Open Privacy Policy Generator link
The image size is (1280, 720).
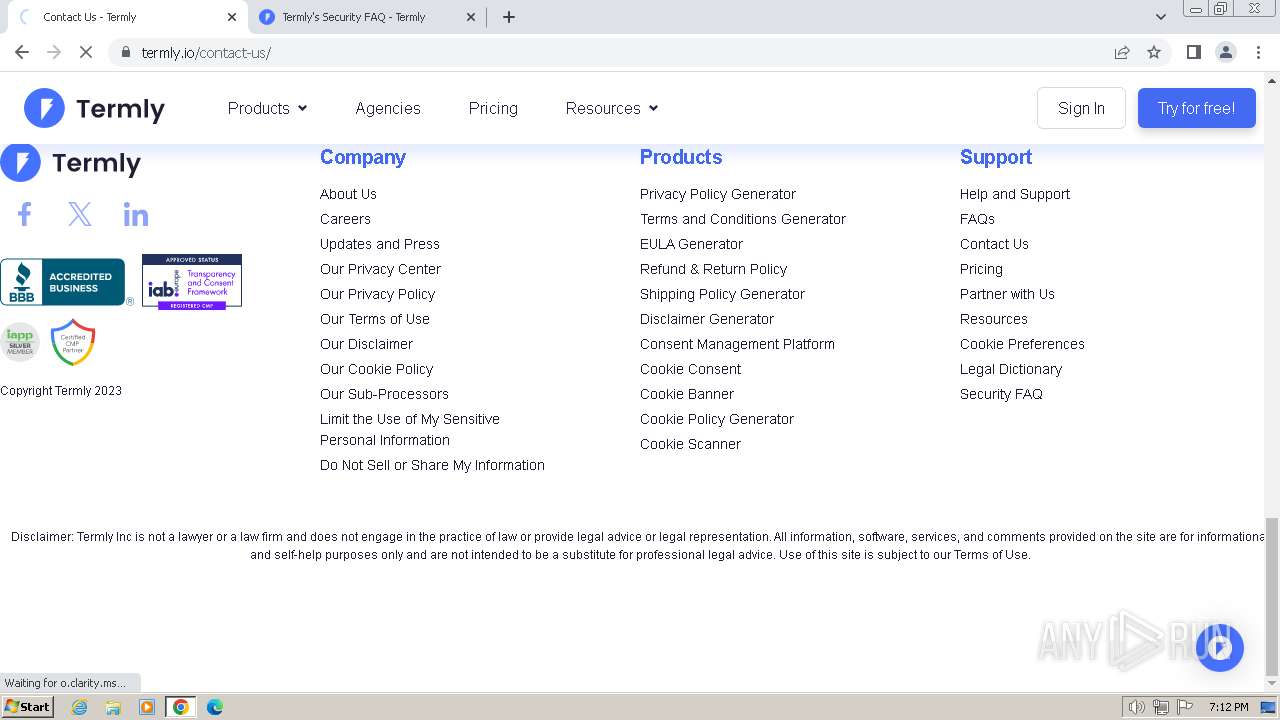(718, 194)
